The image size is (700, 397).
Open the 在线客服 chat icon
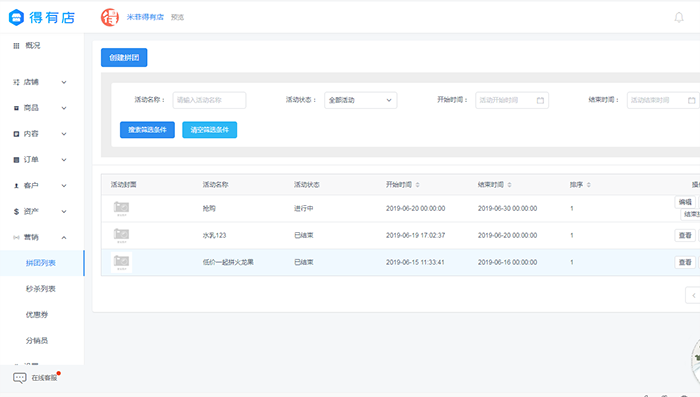tap(20, 378)
